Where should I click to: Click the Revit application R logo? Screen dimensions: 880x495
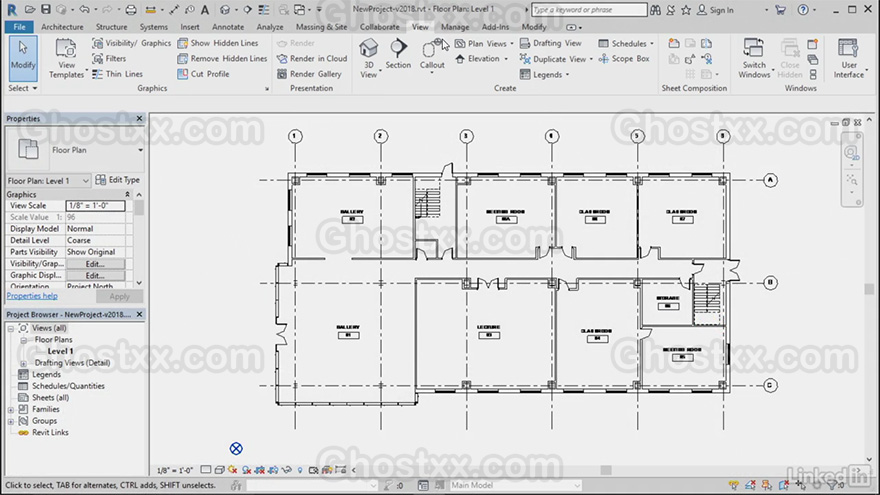tap(12, 10)
